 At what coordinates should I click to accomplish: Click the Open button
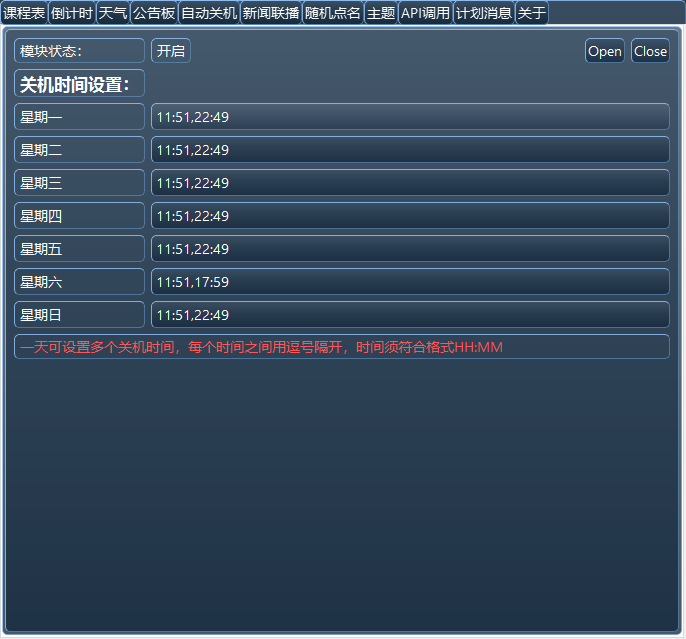coord(604,51)
